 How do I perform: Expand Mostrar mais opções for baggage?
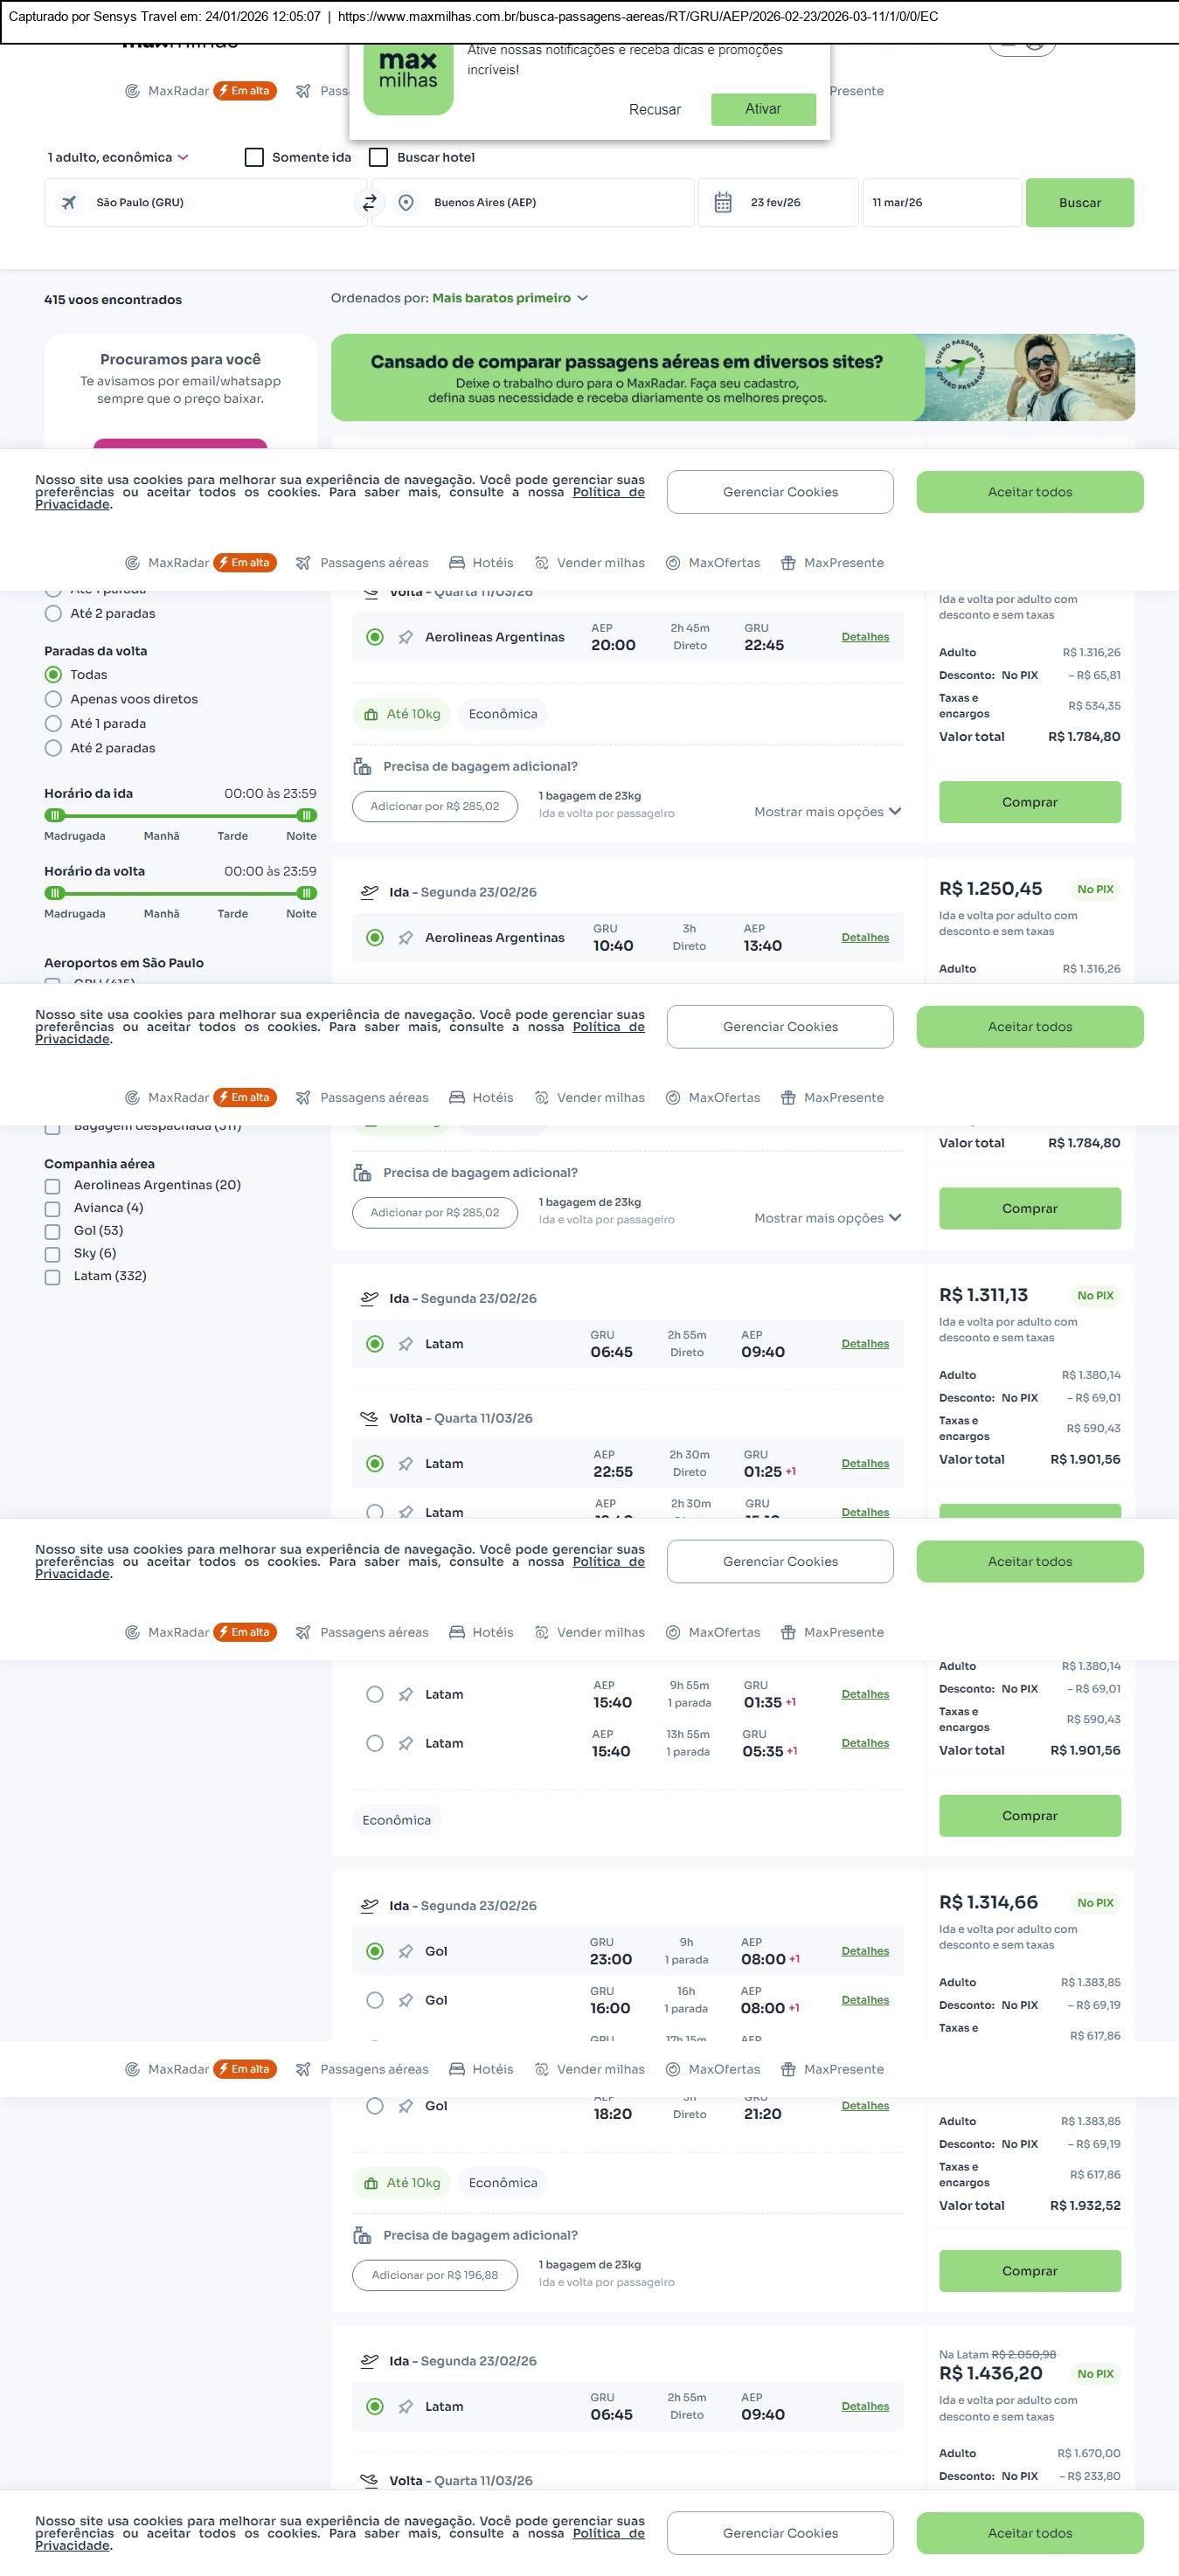[827, 813]
